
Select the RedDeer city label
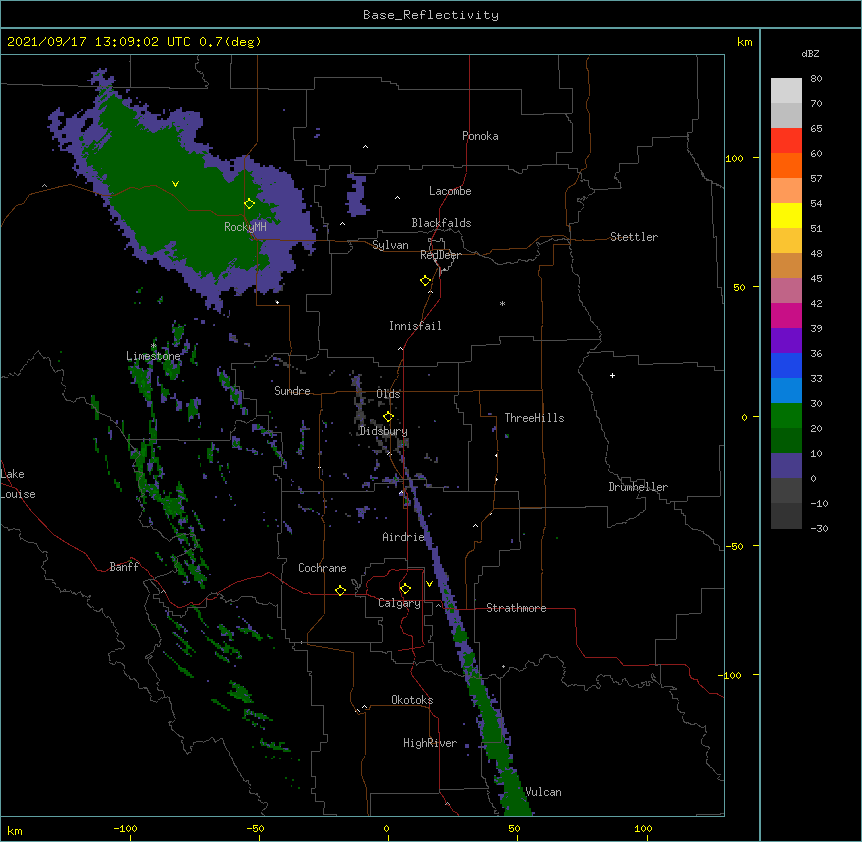[440, 255]
